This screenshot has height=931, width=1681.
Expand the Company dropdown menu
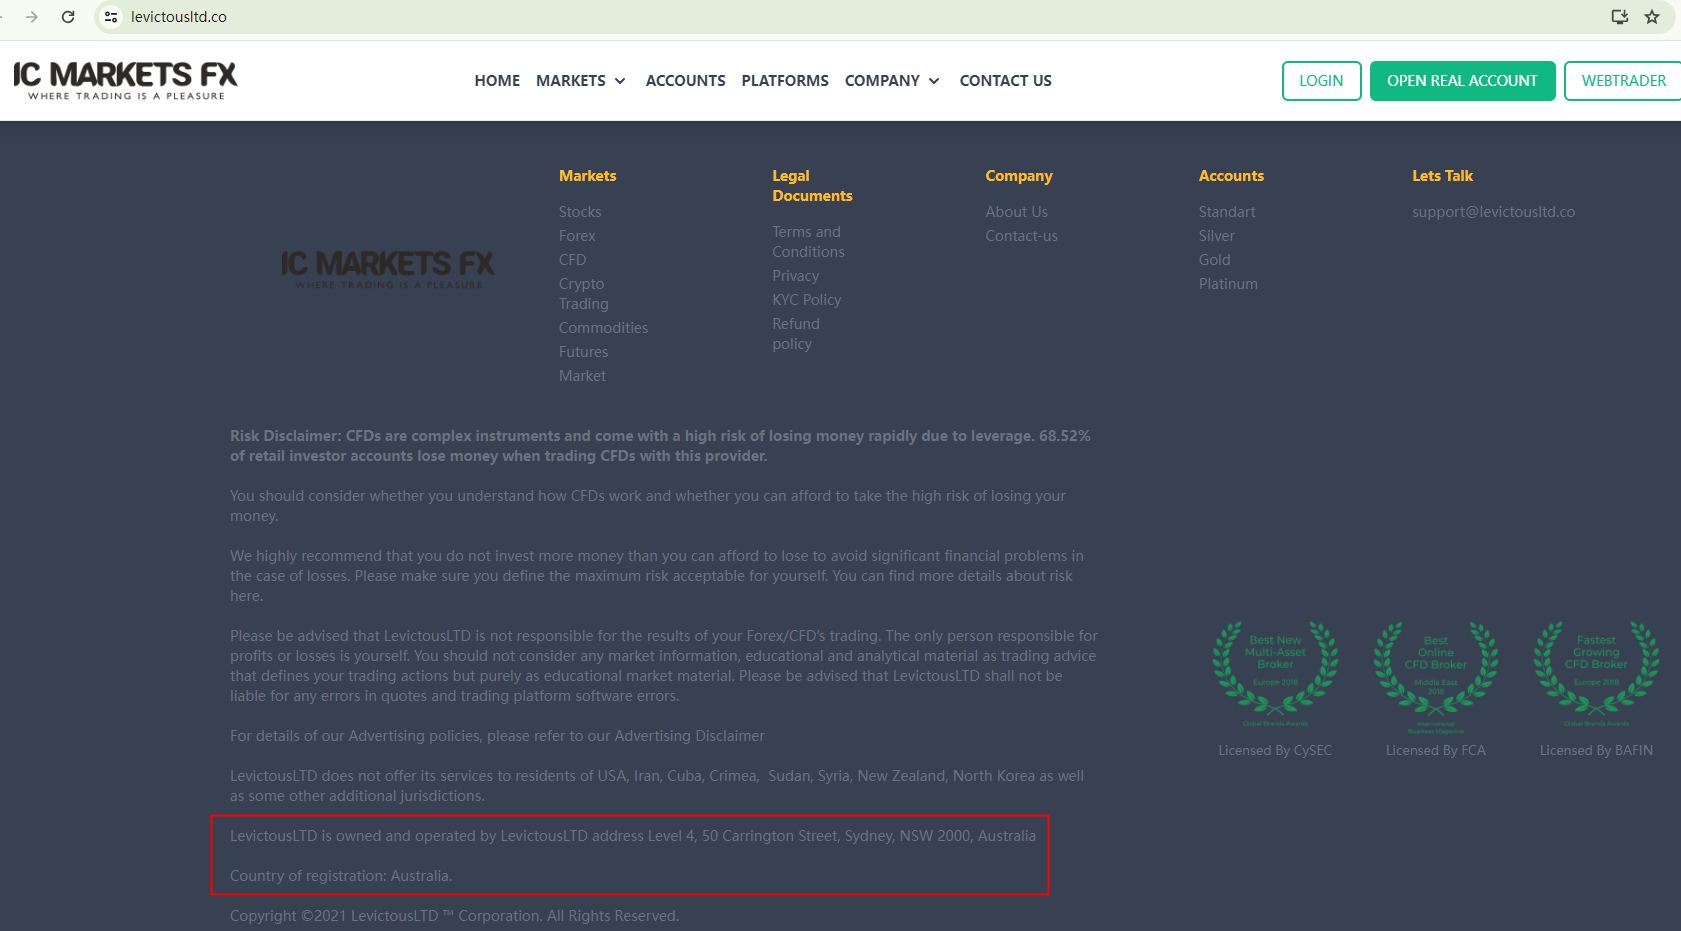(x=892, y=81)
